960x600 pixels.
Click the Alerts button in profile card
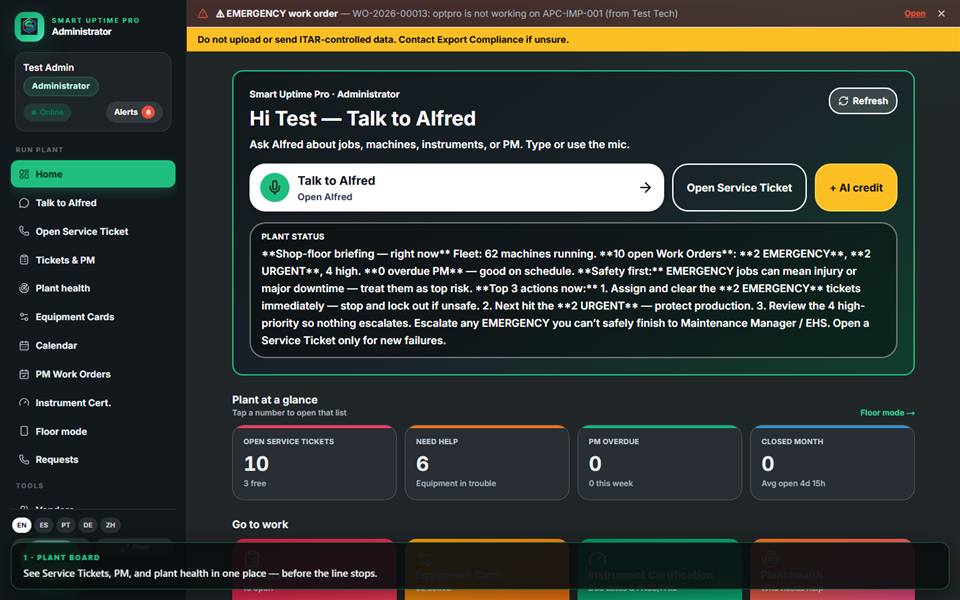click(133, 112)
